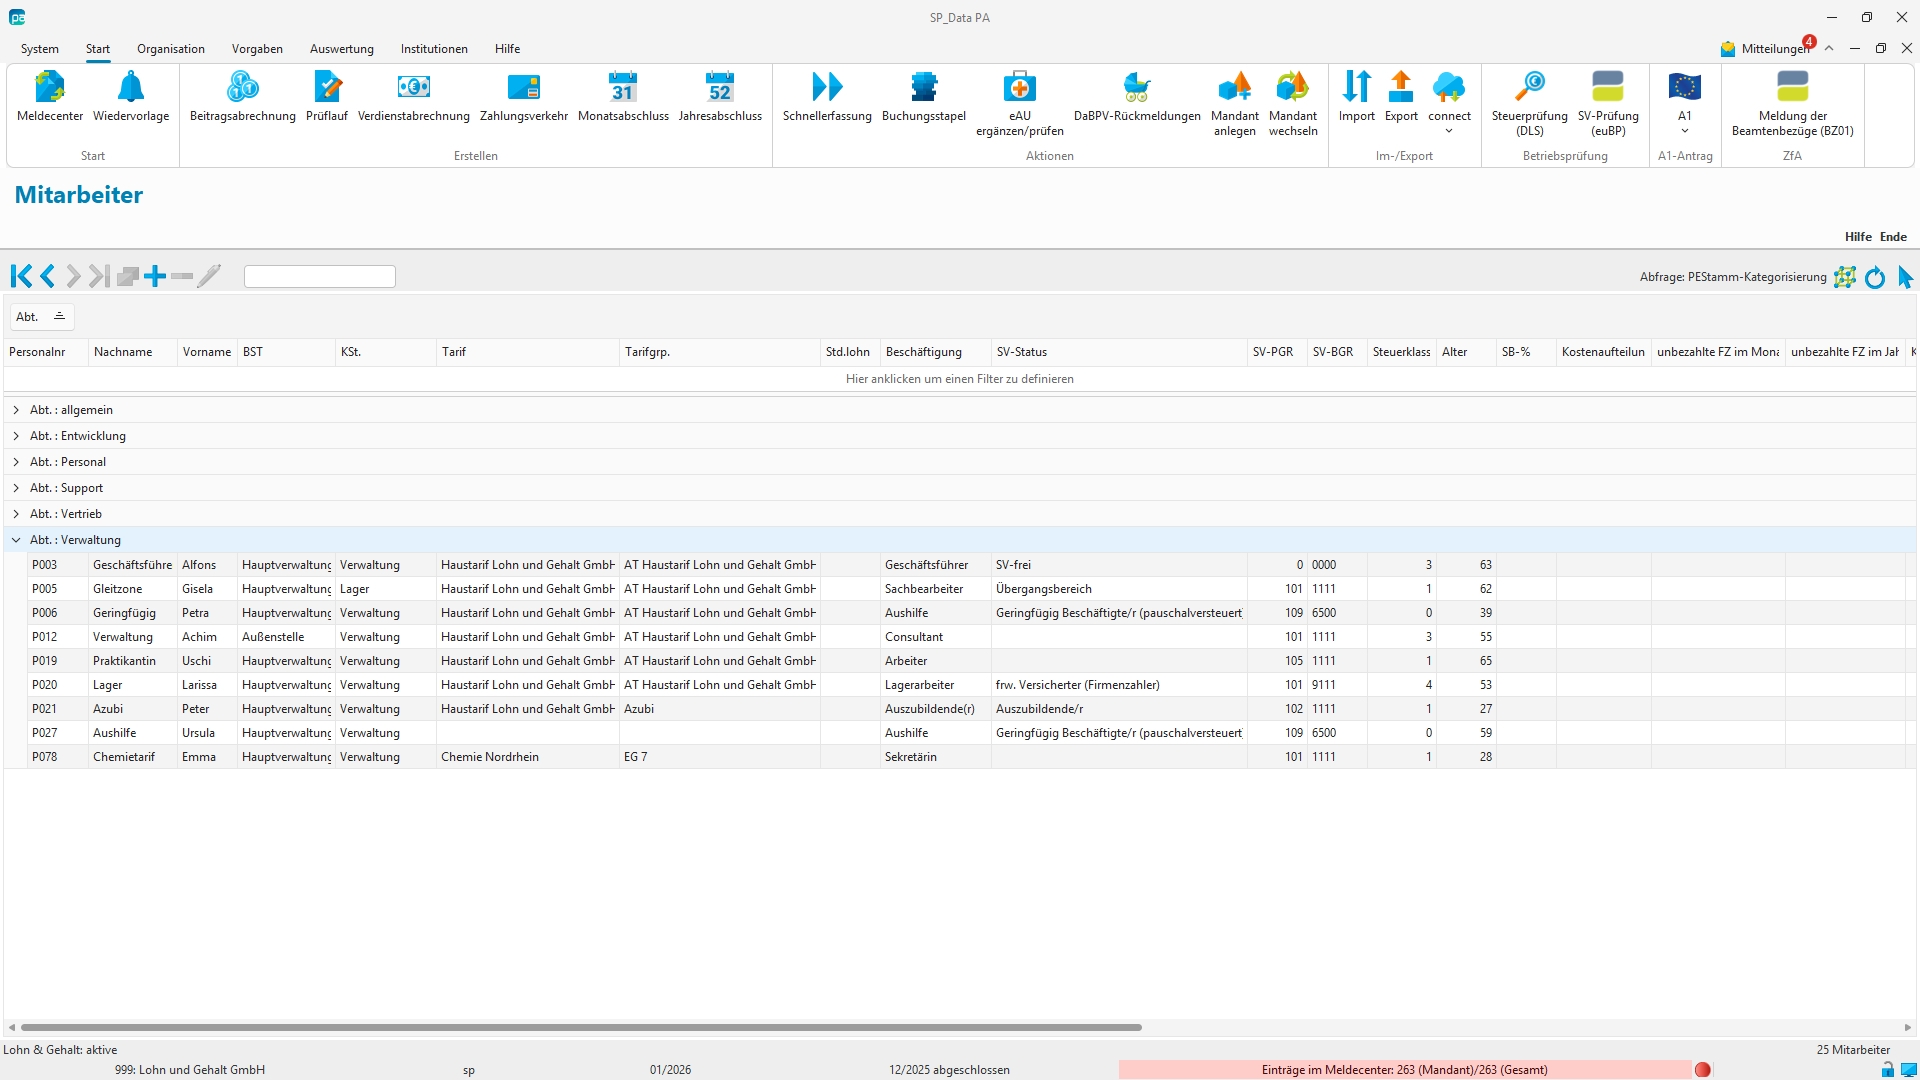Screen dimensions: 1920x1080
Task: Expand the Abt. : Entwicklung group
Action: (x=16, y=436)
